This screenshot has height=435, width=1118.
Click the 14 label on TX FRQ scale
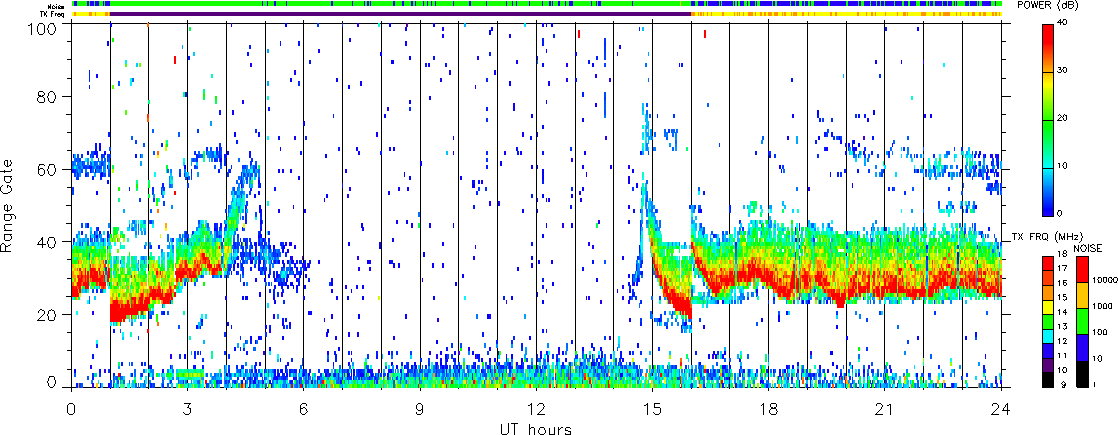[1062, 312]
